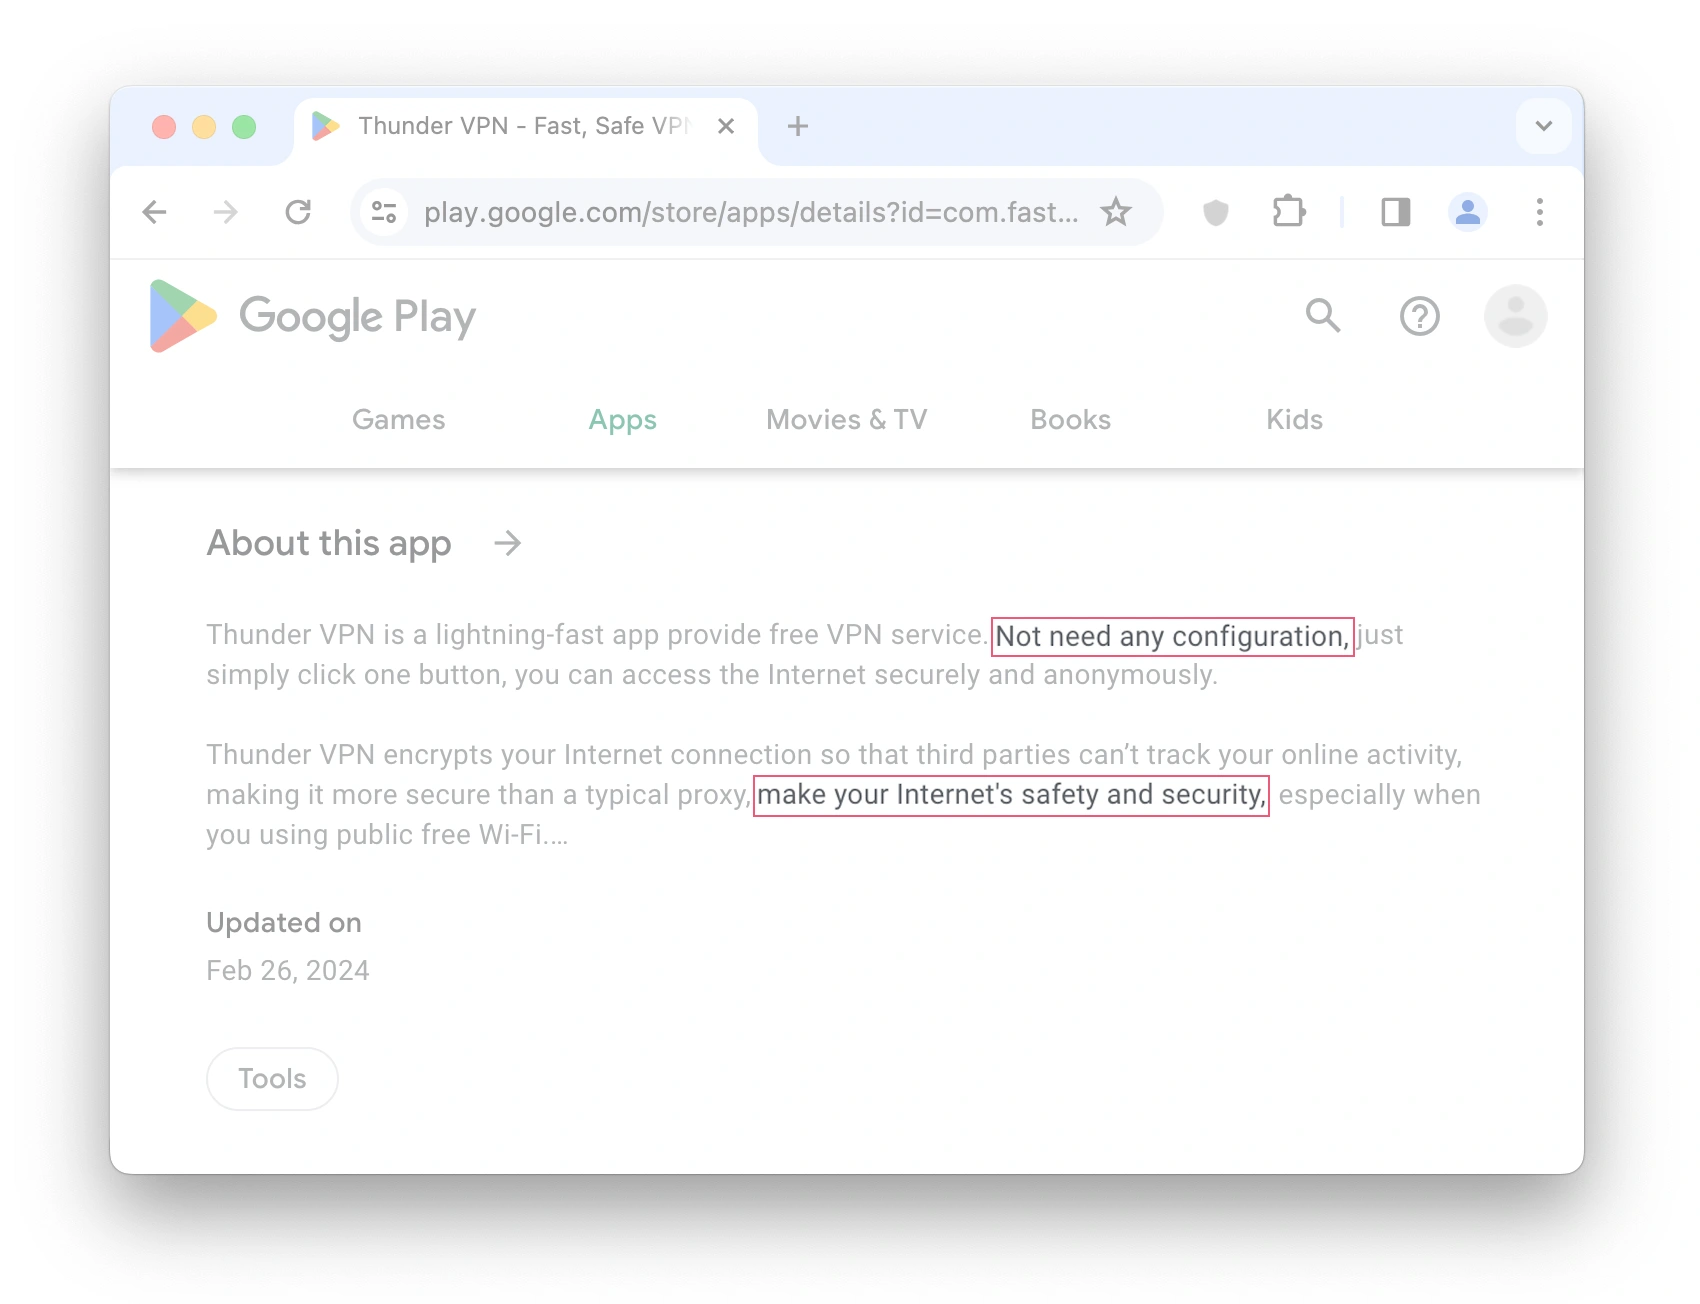The height and width of the screenshot is (1304, 1700).
Task: Open Google Play help center icon
Action: [1420, 316]
